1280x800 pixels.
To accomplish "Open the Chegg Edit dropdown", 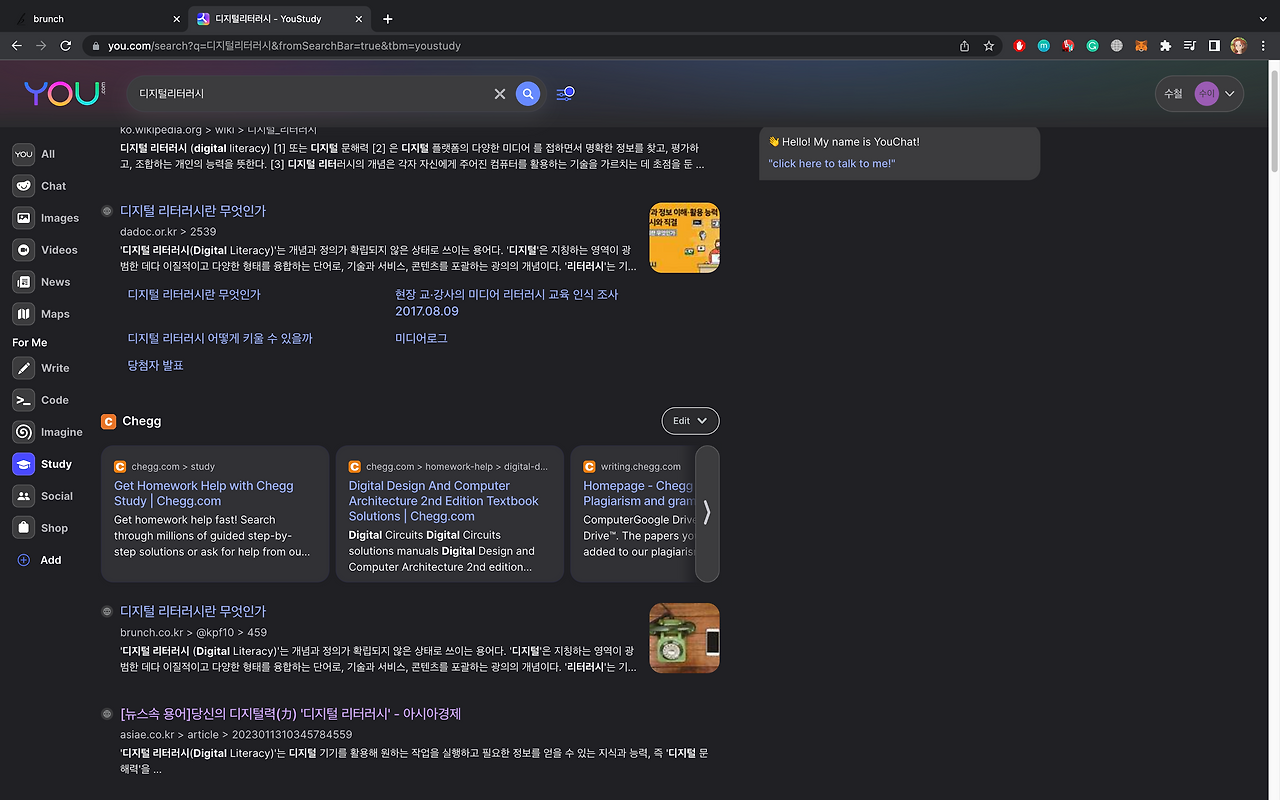I will (690, 421).
